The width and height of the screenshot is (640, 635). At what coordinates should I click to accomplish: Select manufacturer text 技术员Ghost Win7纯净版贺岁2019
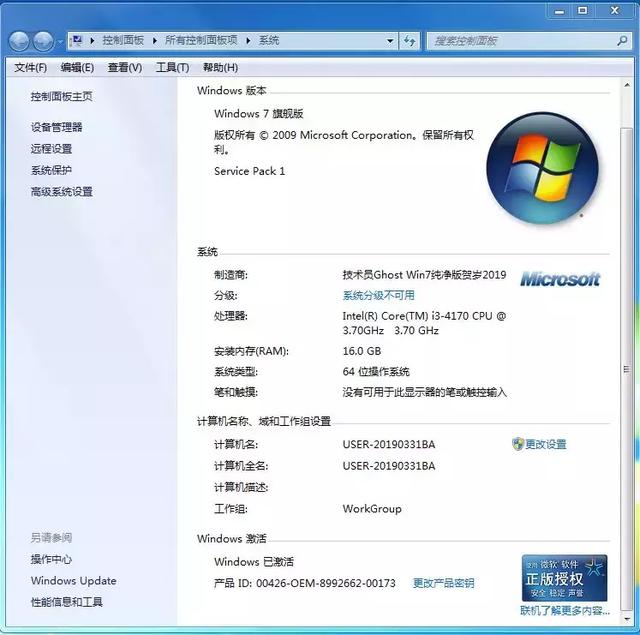coord(424,275)
